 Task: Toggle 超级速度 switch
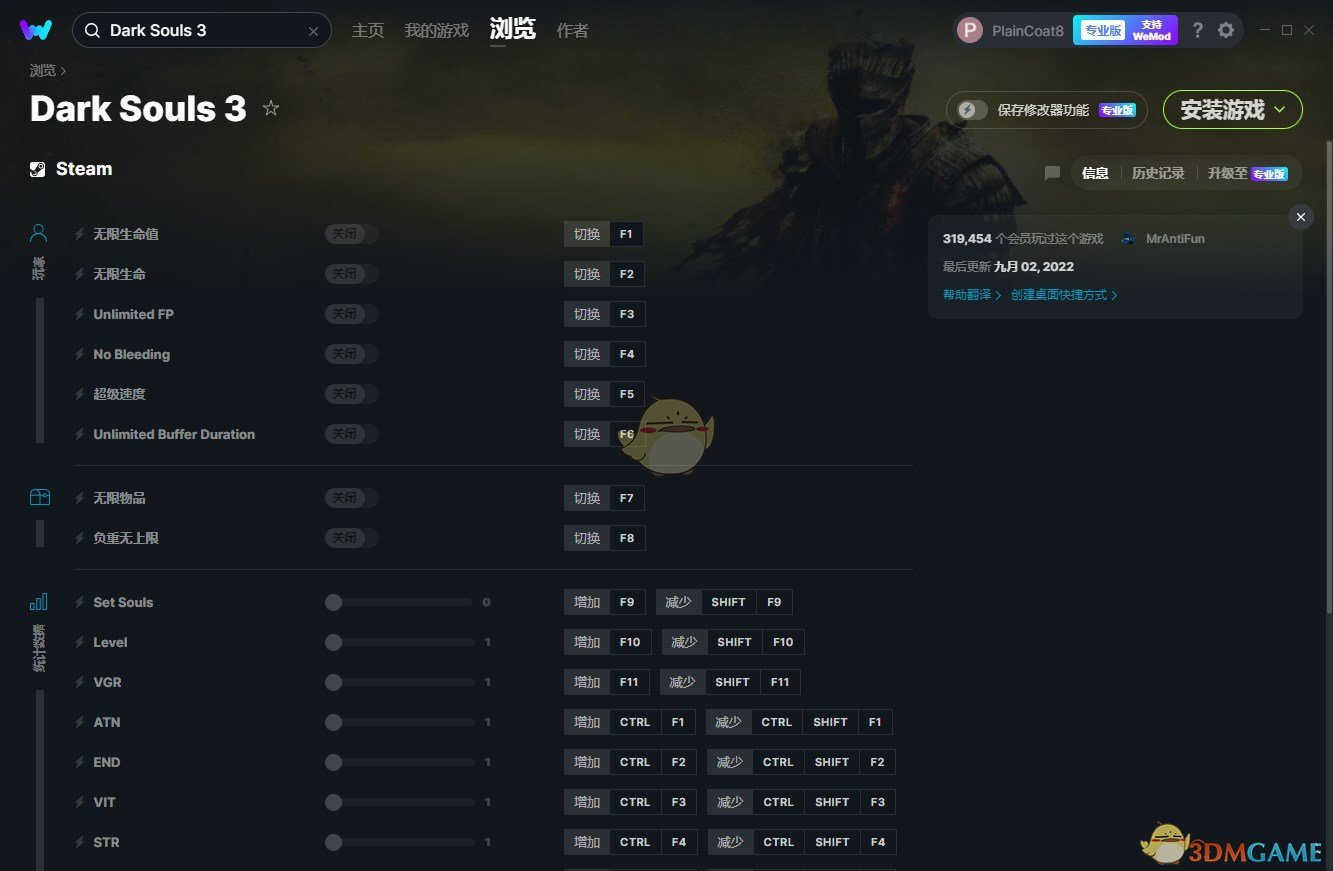[351, 394]
